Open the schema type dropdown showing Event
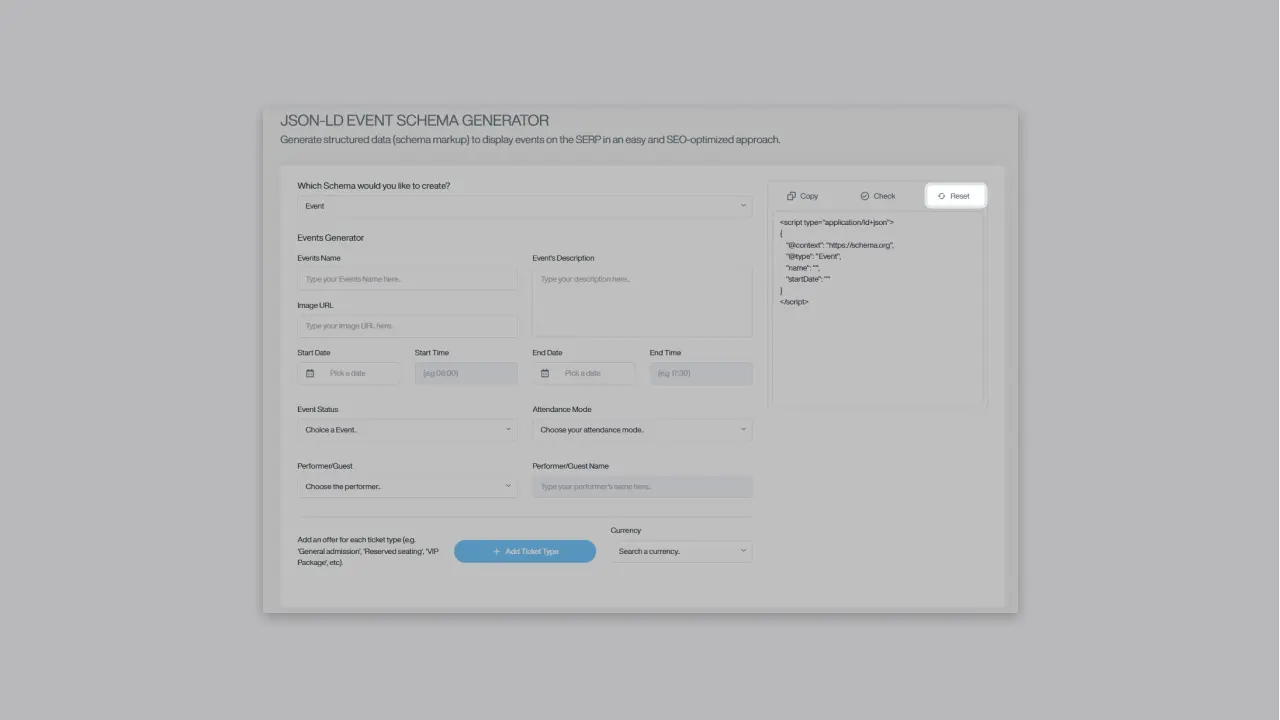Image resolution: width=1280 pixels, height=720 pixels. coord(525,206)
